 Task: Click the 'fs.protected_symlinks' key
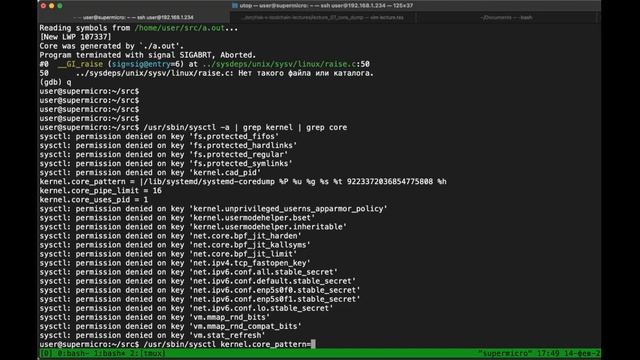pyautogui.click(x=241, y=164)
